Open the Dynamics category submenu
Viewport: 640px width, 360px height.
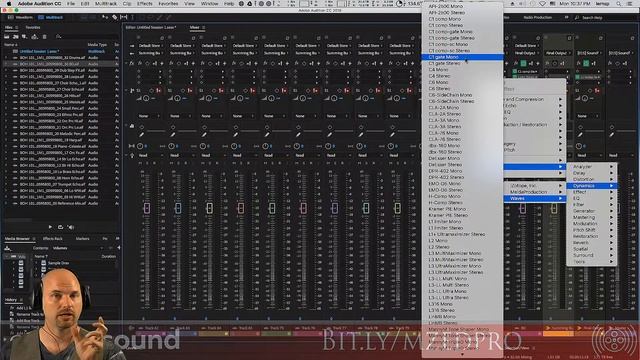(x=591, y=186)
